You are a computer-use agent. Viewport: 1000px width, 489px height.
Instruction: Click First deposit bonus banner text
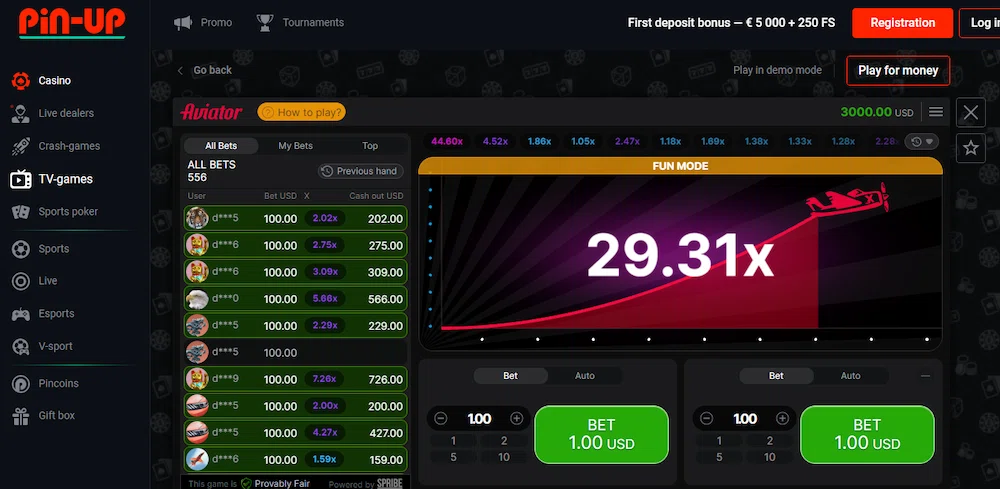[731, 23]
